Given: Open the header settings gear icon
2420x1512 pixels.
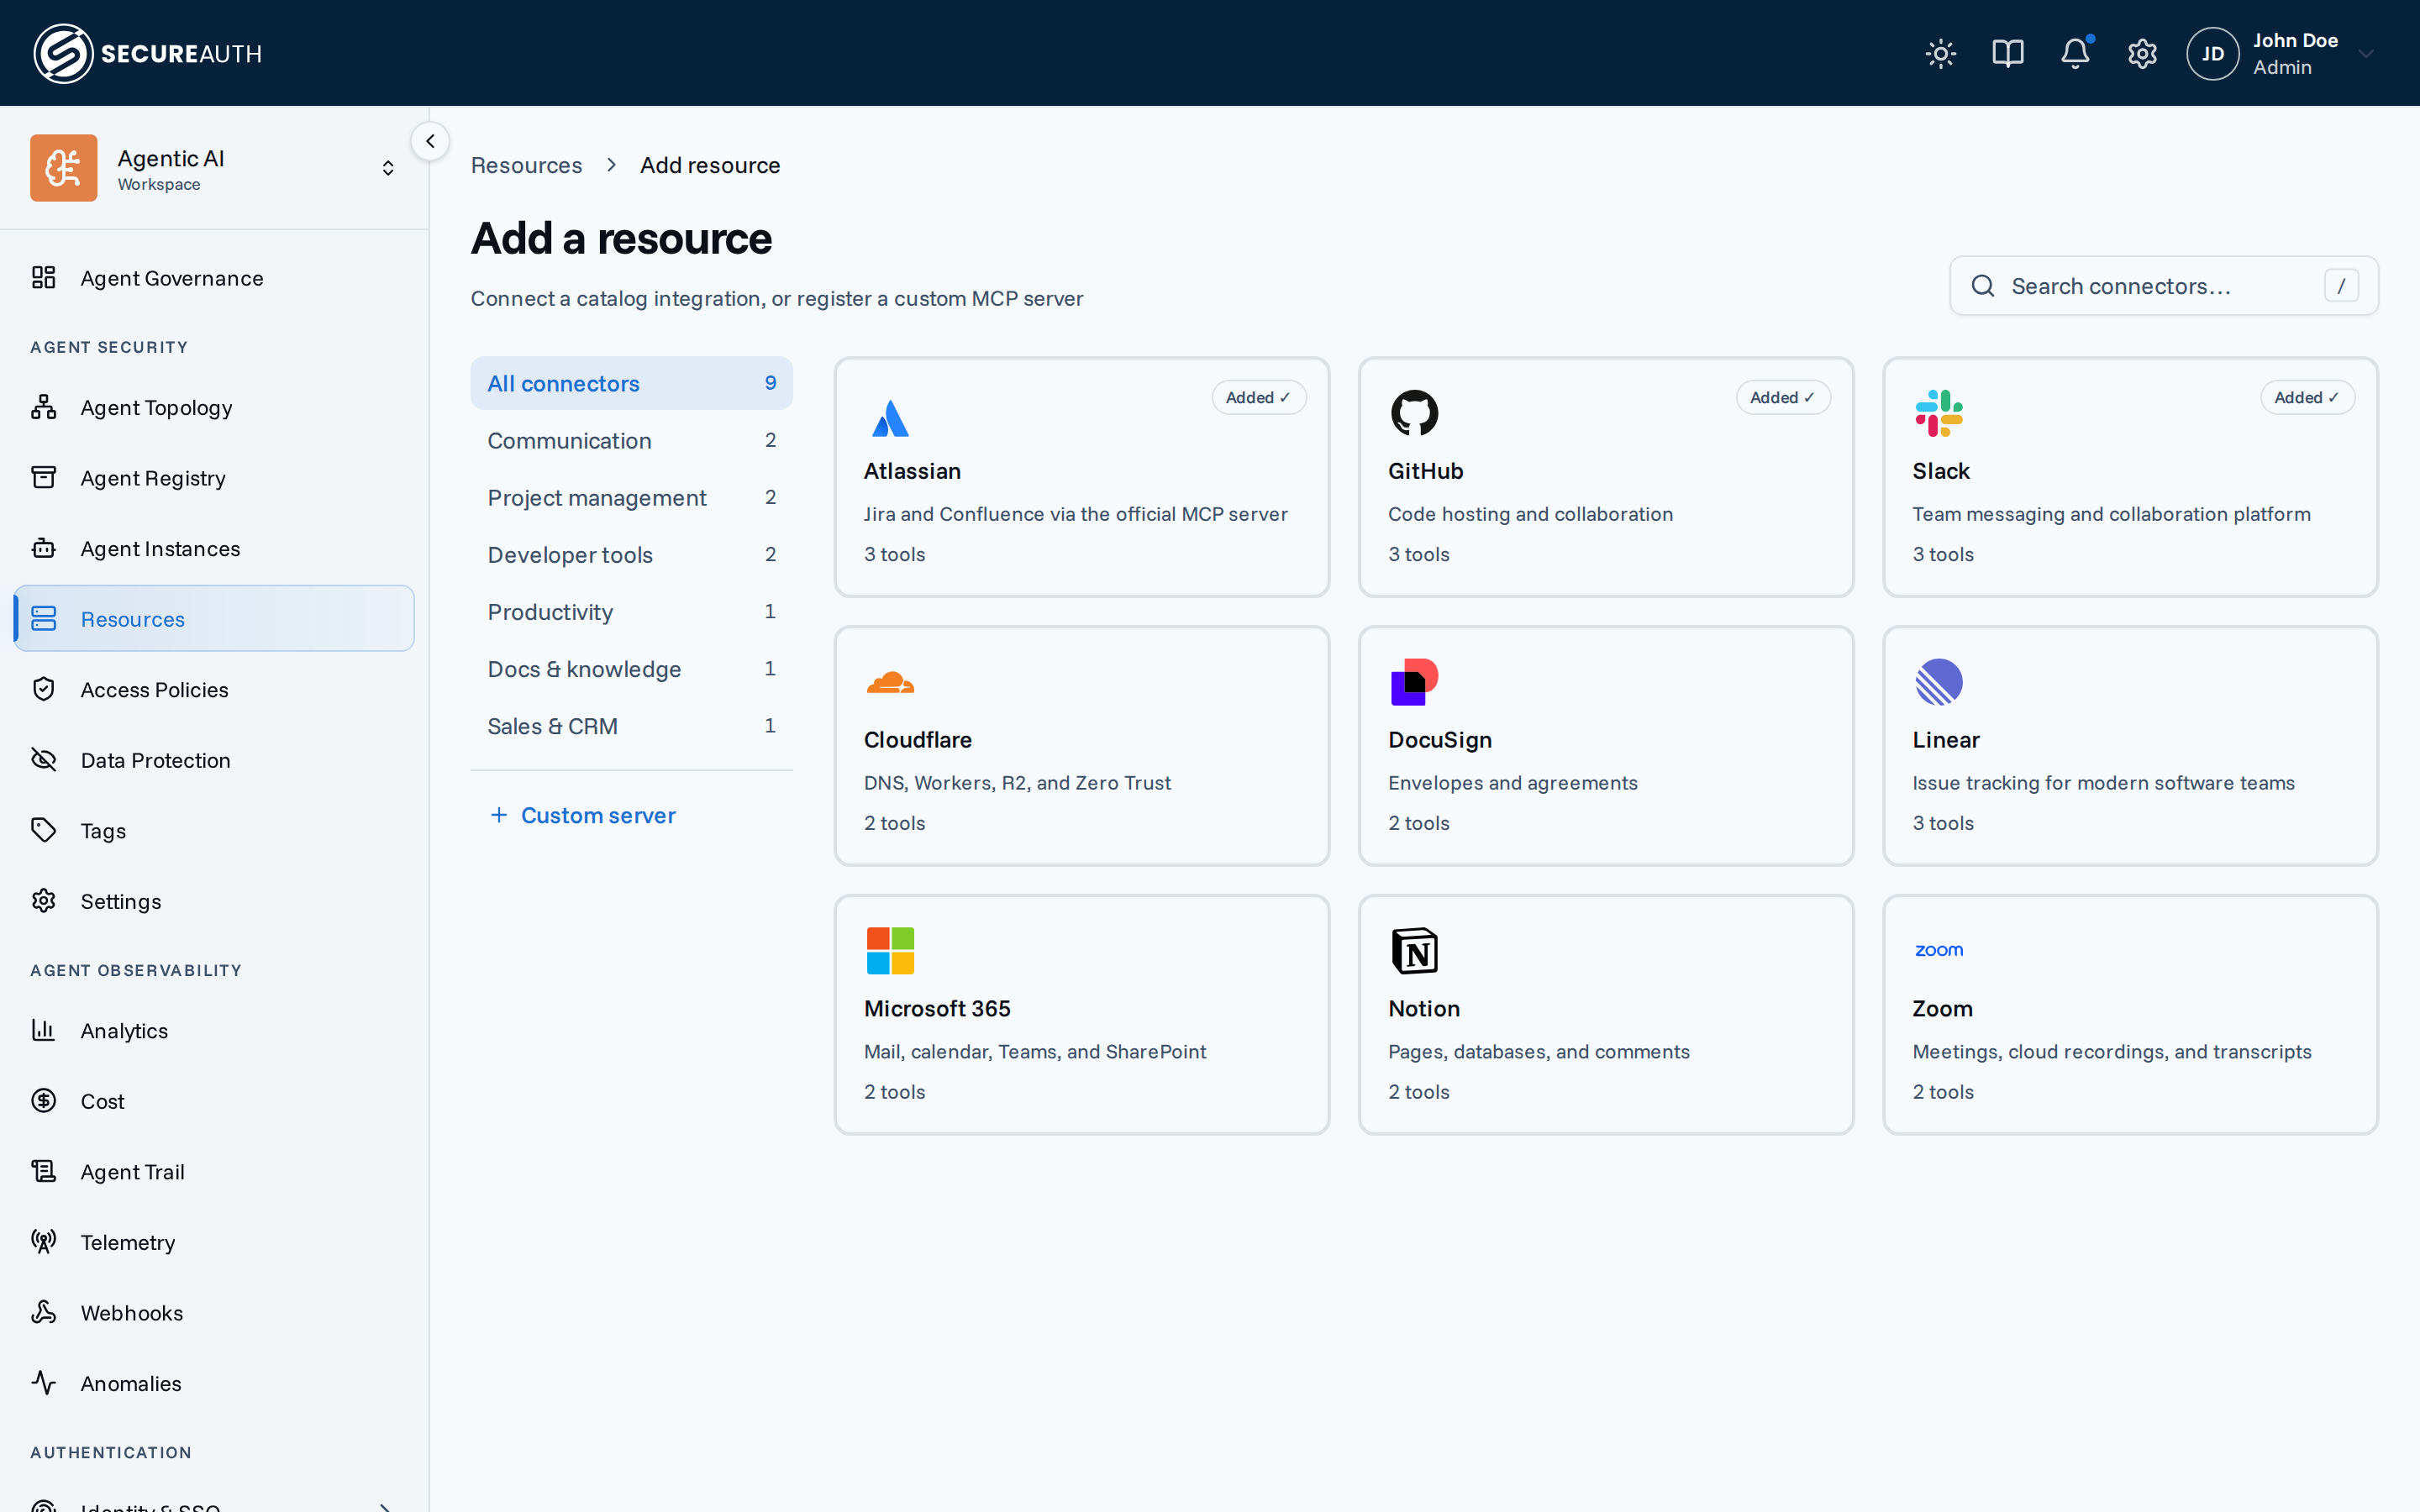Looking at the screenshot, I should click(2142, 54).
